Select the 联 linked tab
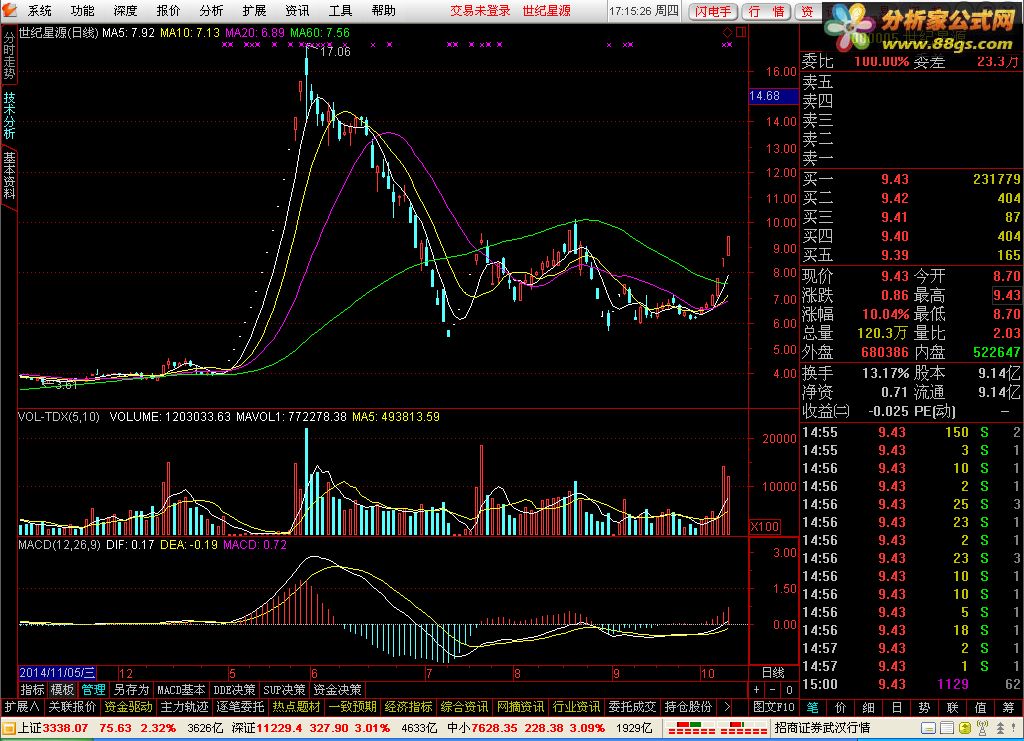This screenshot has height=741, width=1024. 952,707
